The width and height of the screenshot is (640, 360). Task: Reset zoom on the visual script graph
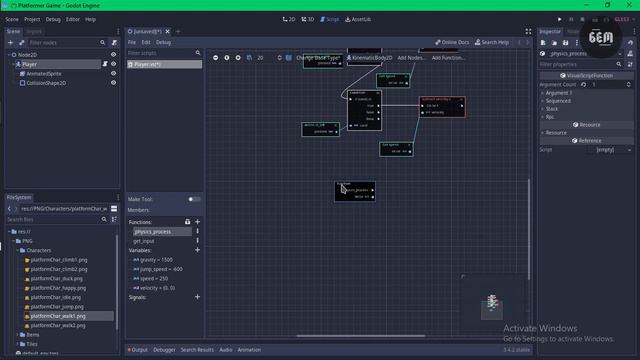pyautogui.click(x=227, y=58)
